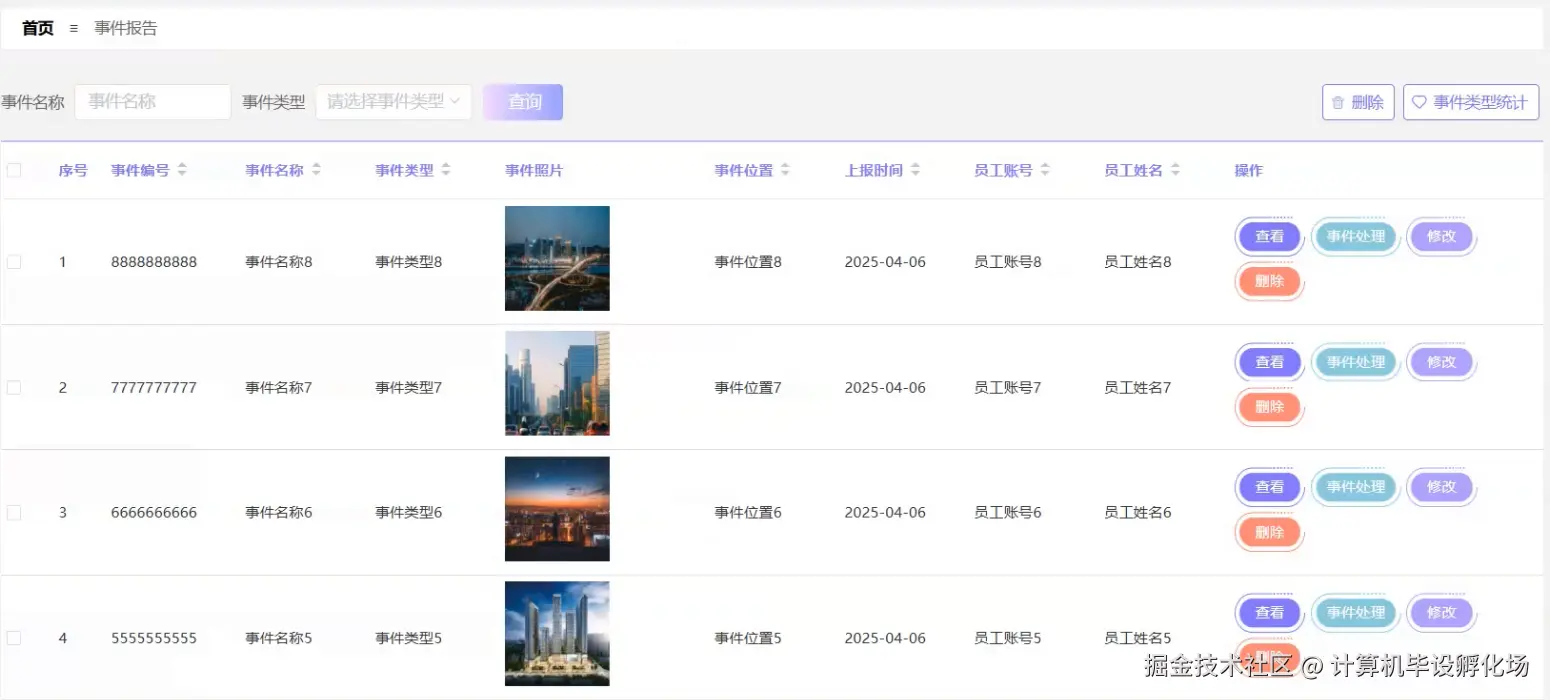Check the checkbox for row 1

click(14, 261)
